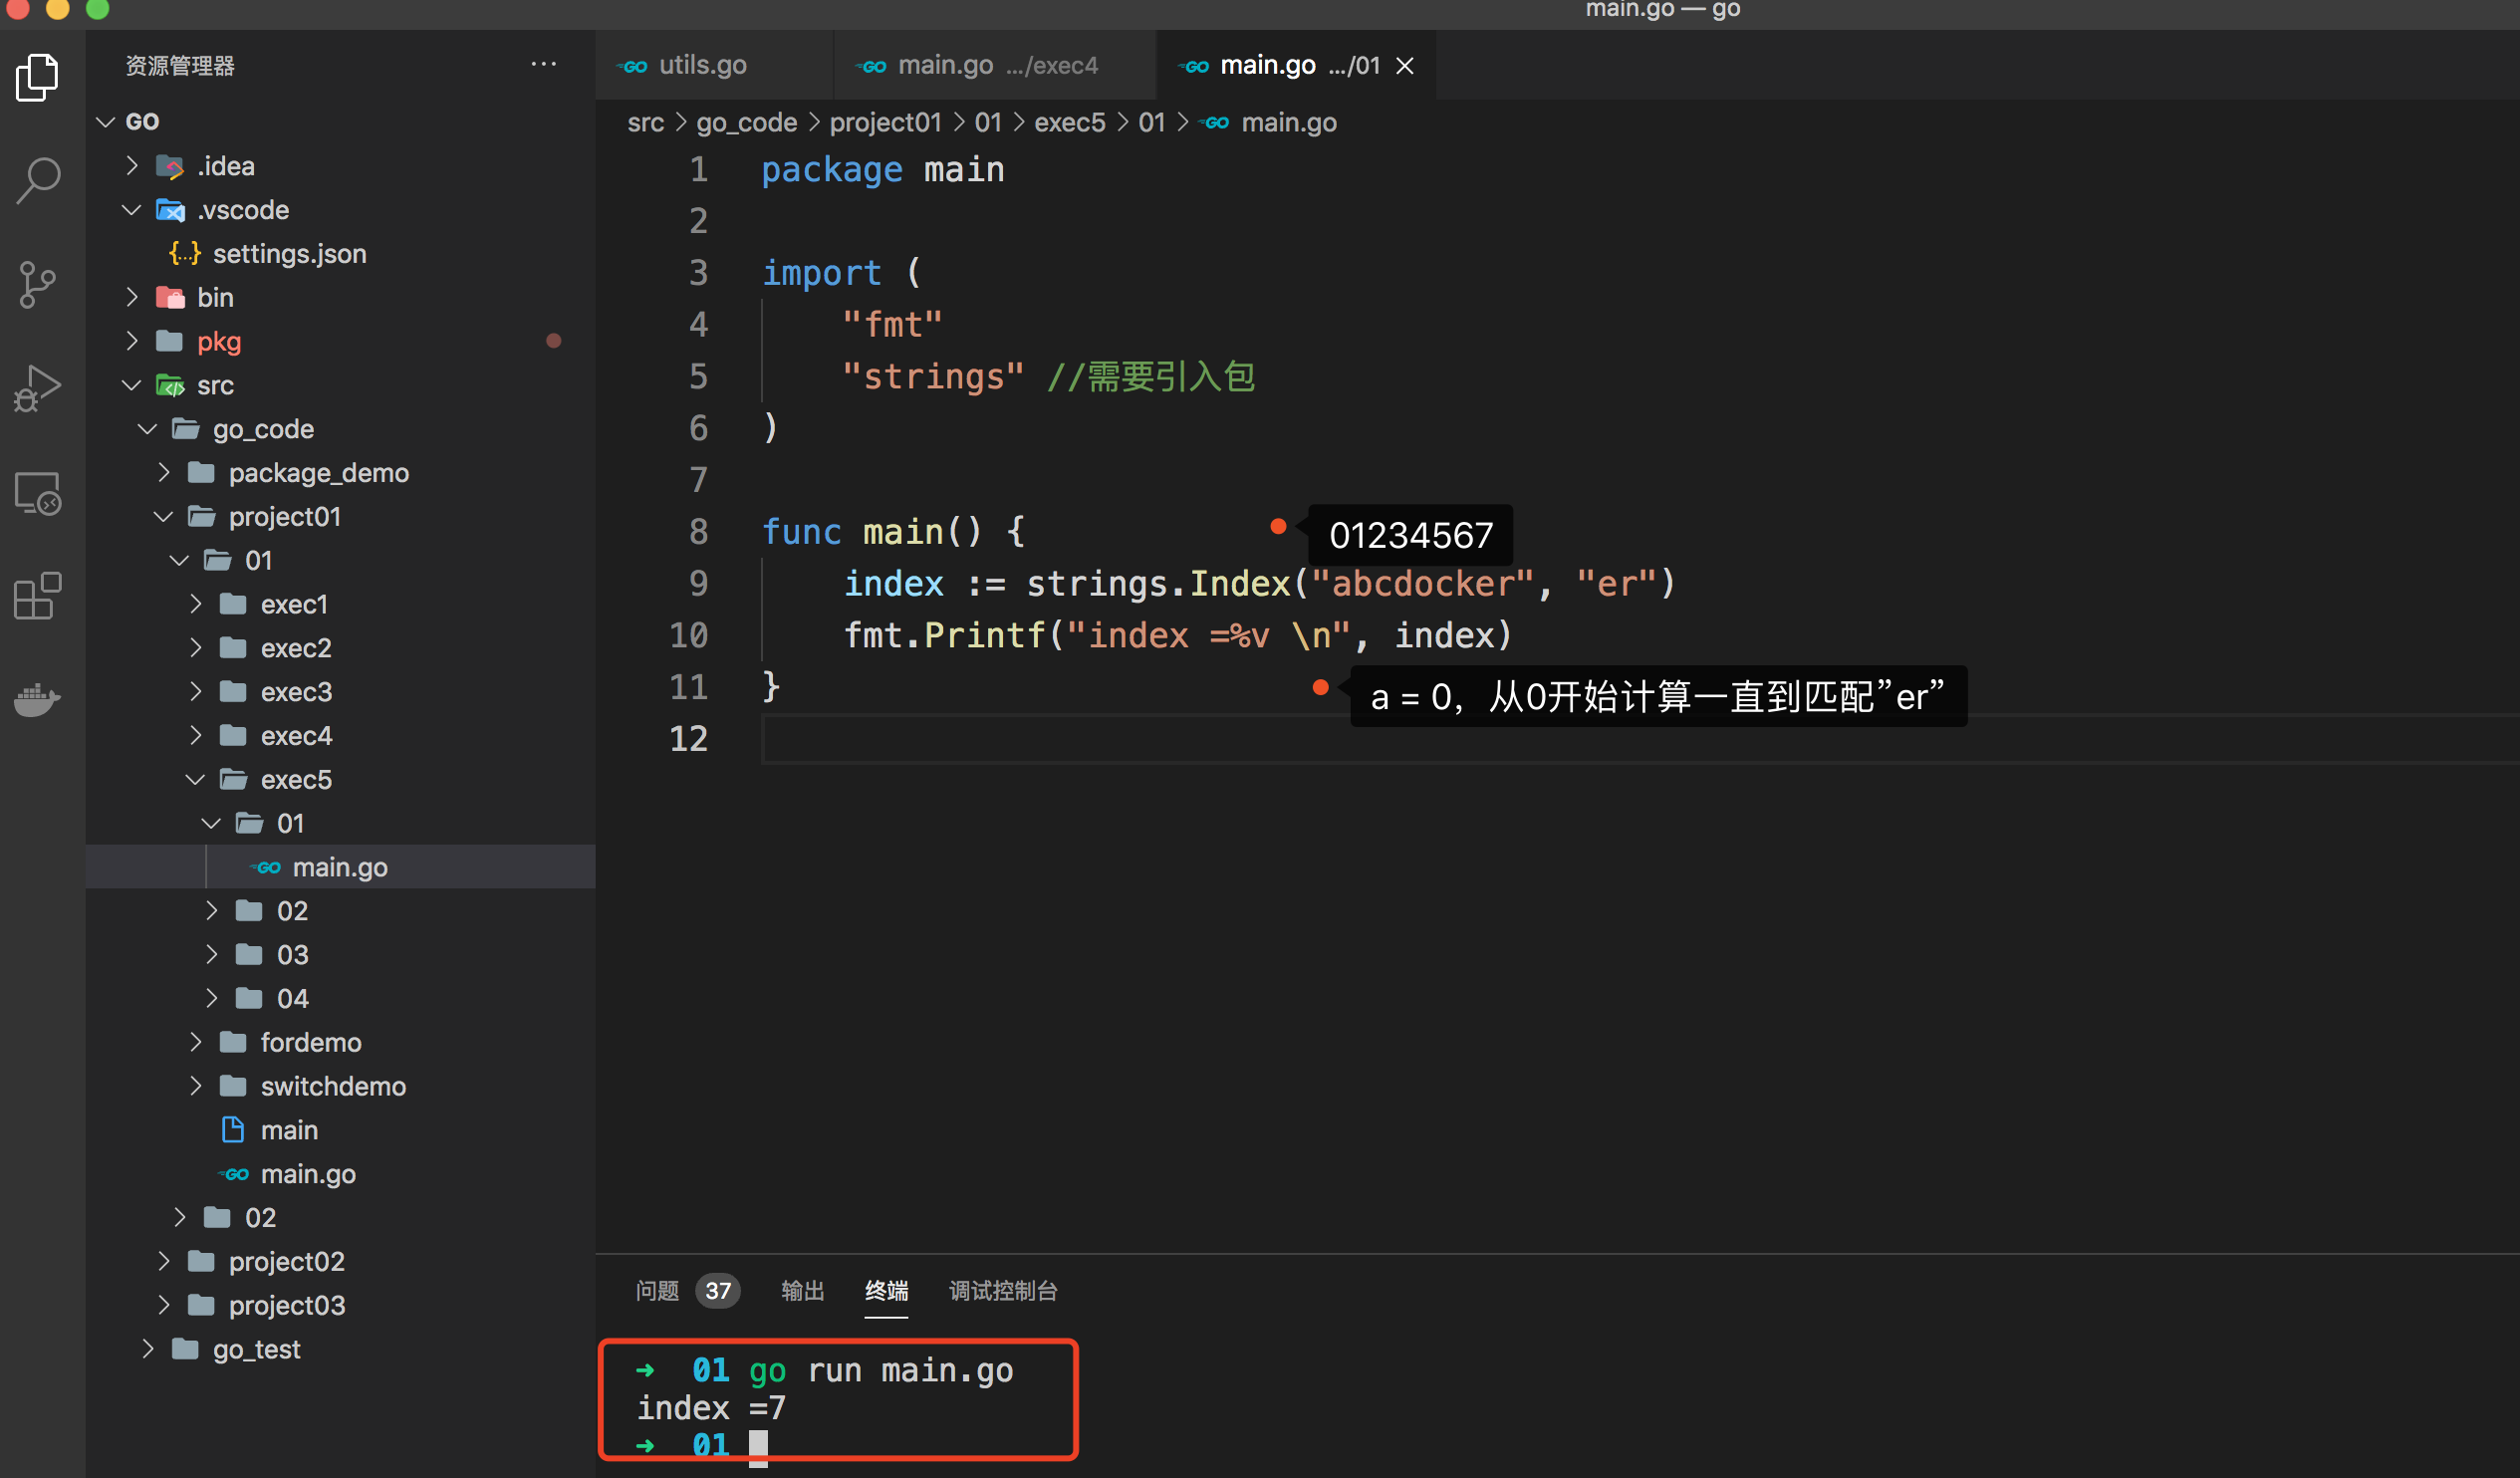Collapse the exec5 folder

296,779
